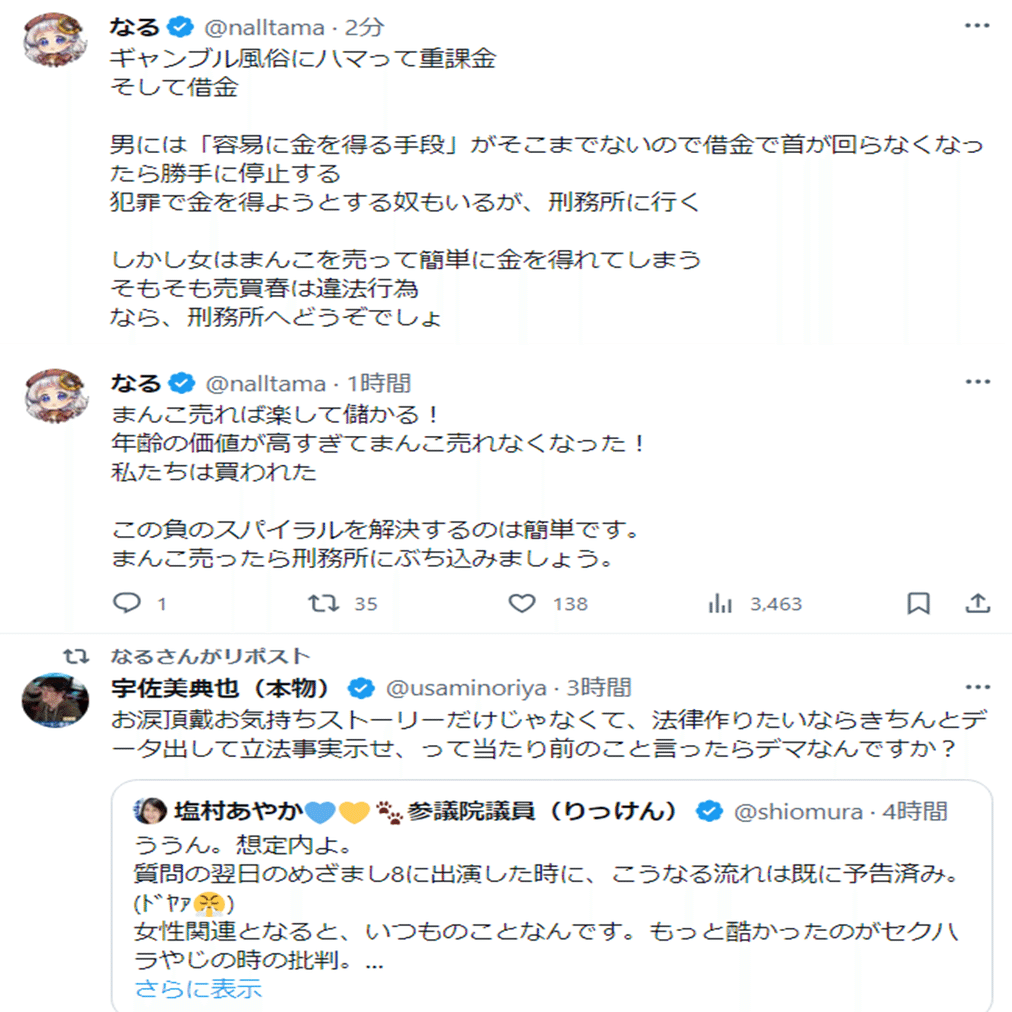The height and width of the screenshot is (1012, 1012).
Task: Like the post with 138 likes
Action: click(522, 603)
